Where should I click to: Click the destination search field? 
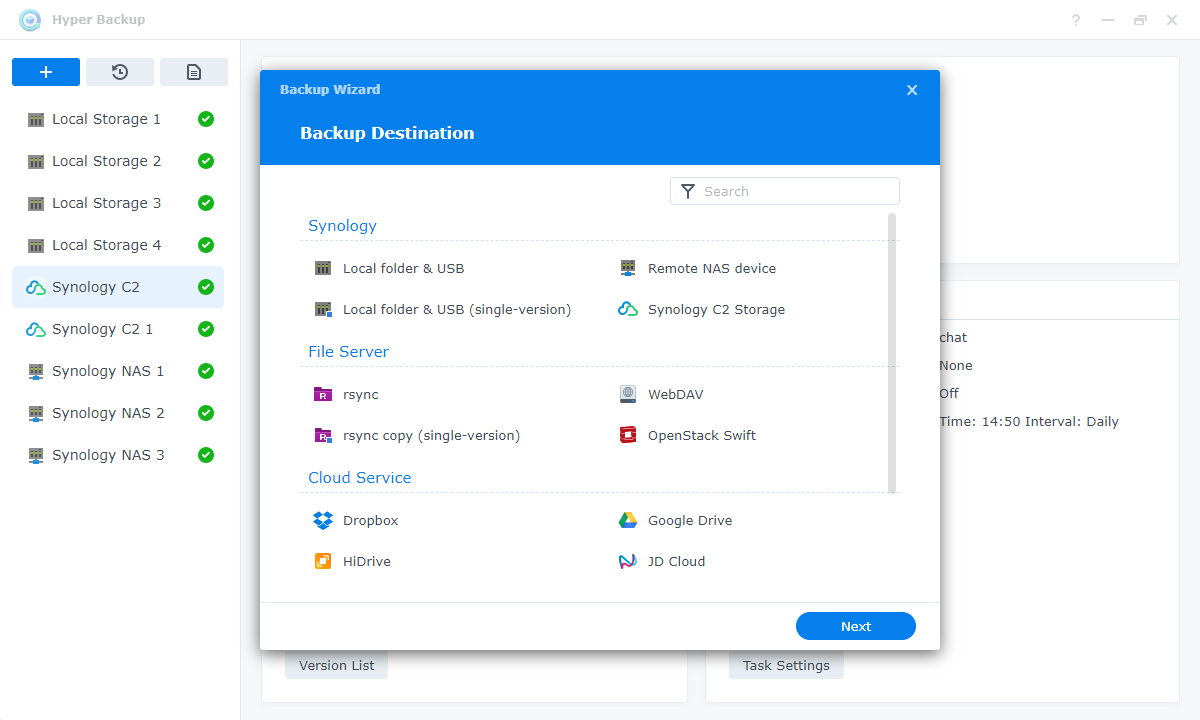point(784,190)
